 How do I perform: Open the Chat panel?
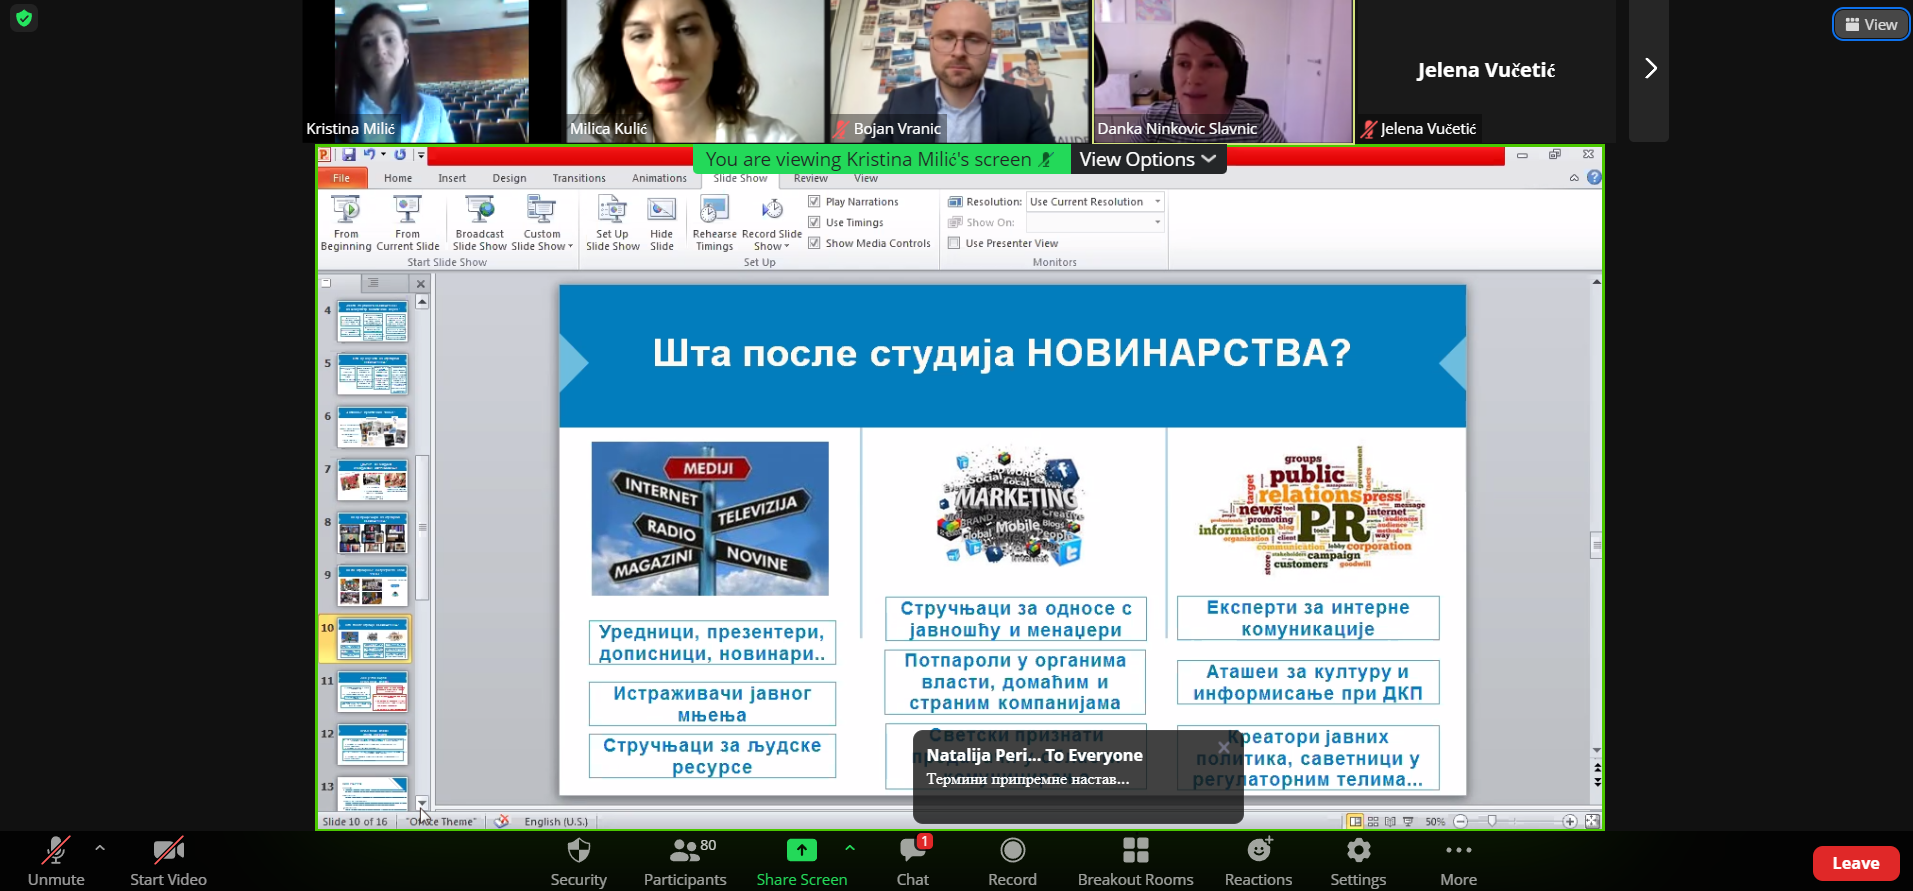coord(912,861)
